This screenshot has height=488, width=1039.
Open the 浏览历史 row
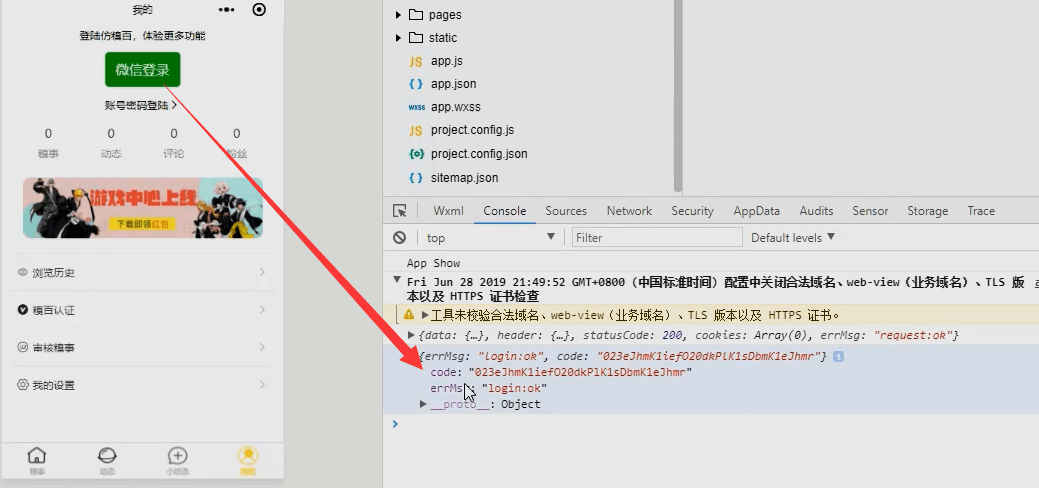coord(142,273)
